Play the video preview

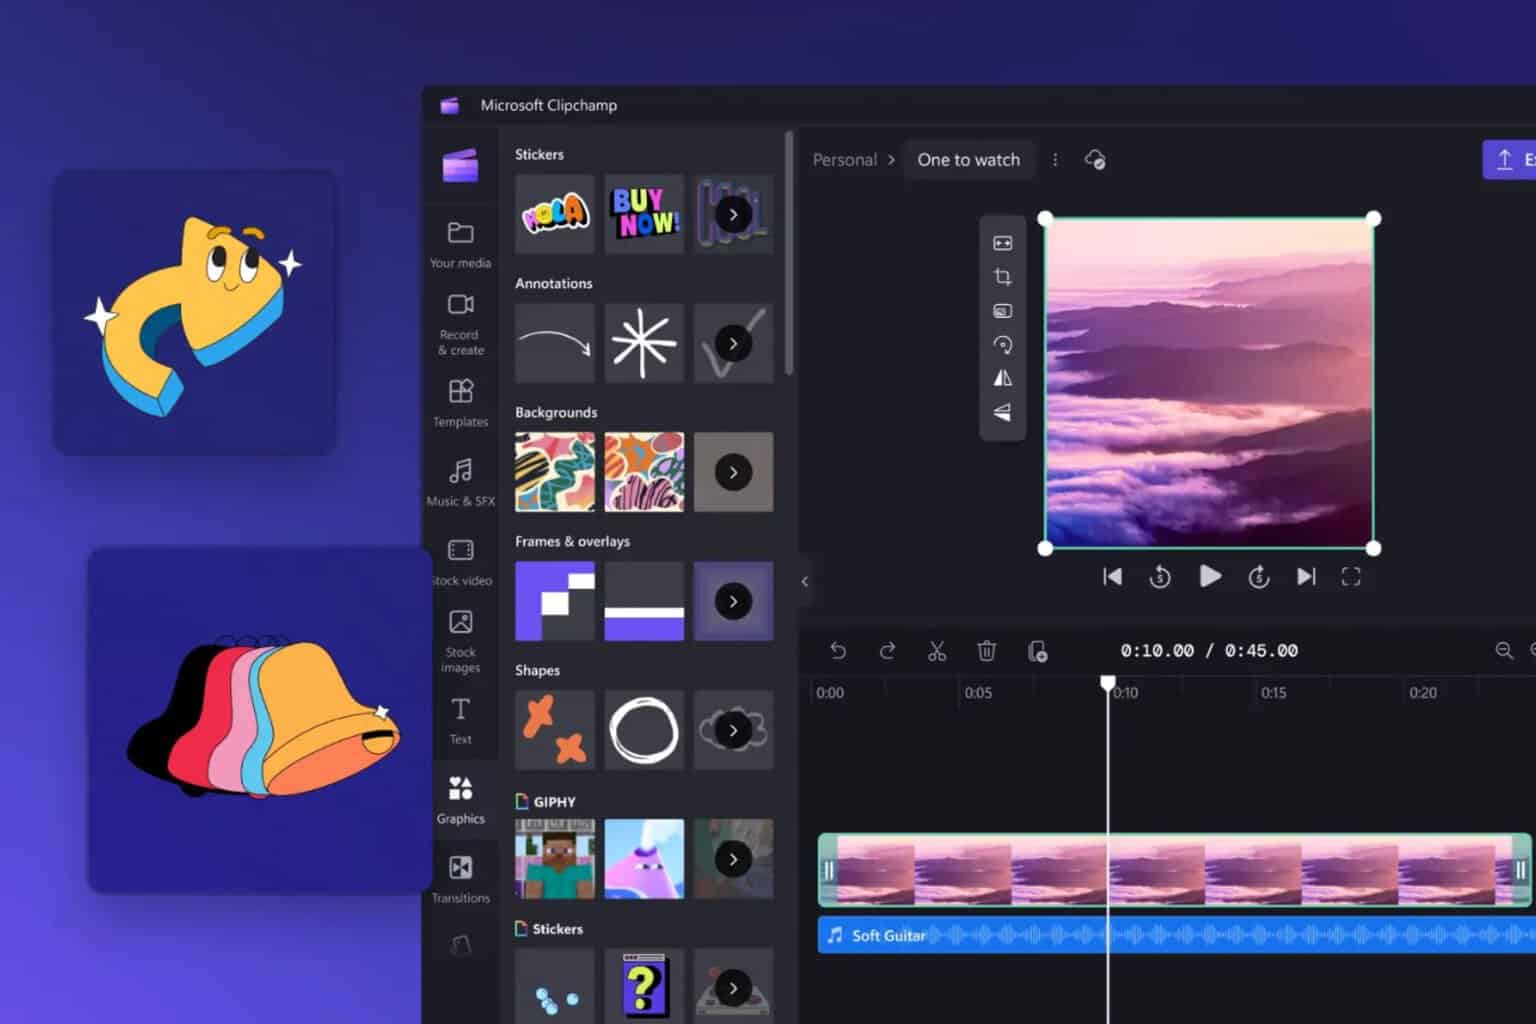(x=1210, y=577)
